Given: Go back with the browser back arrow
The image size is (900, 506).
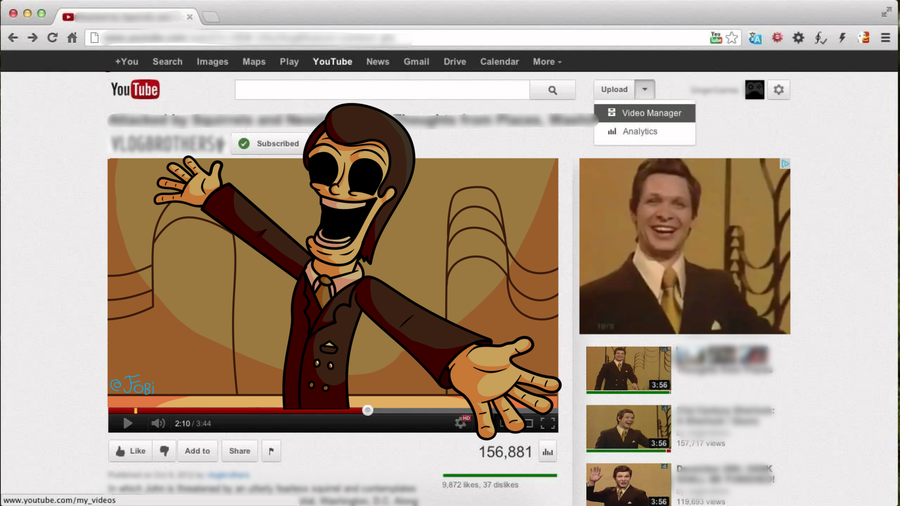Looking at the screenshot, I should [x=13, y=38].
